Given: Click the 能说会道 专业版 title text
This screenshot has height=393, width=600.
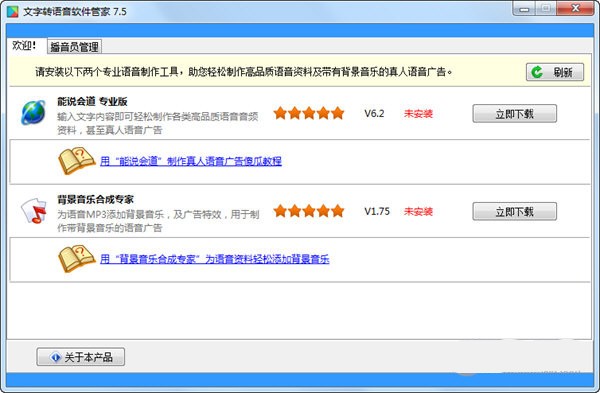Looking at the screenshot, I should pyautogui.click(x=92, y=101).
